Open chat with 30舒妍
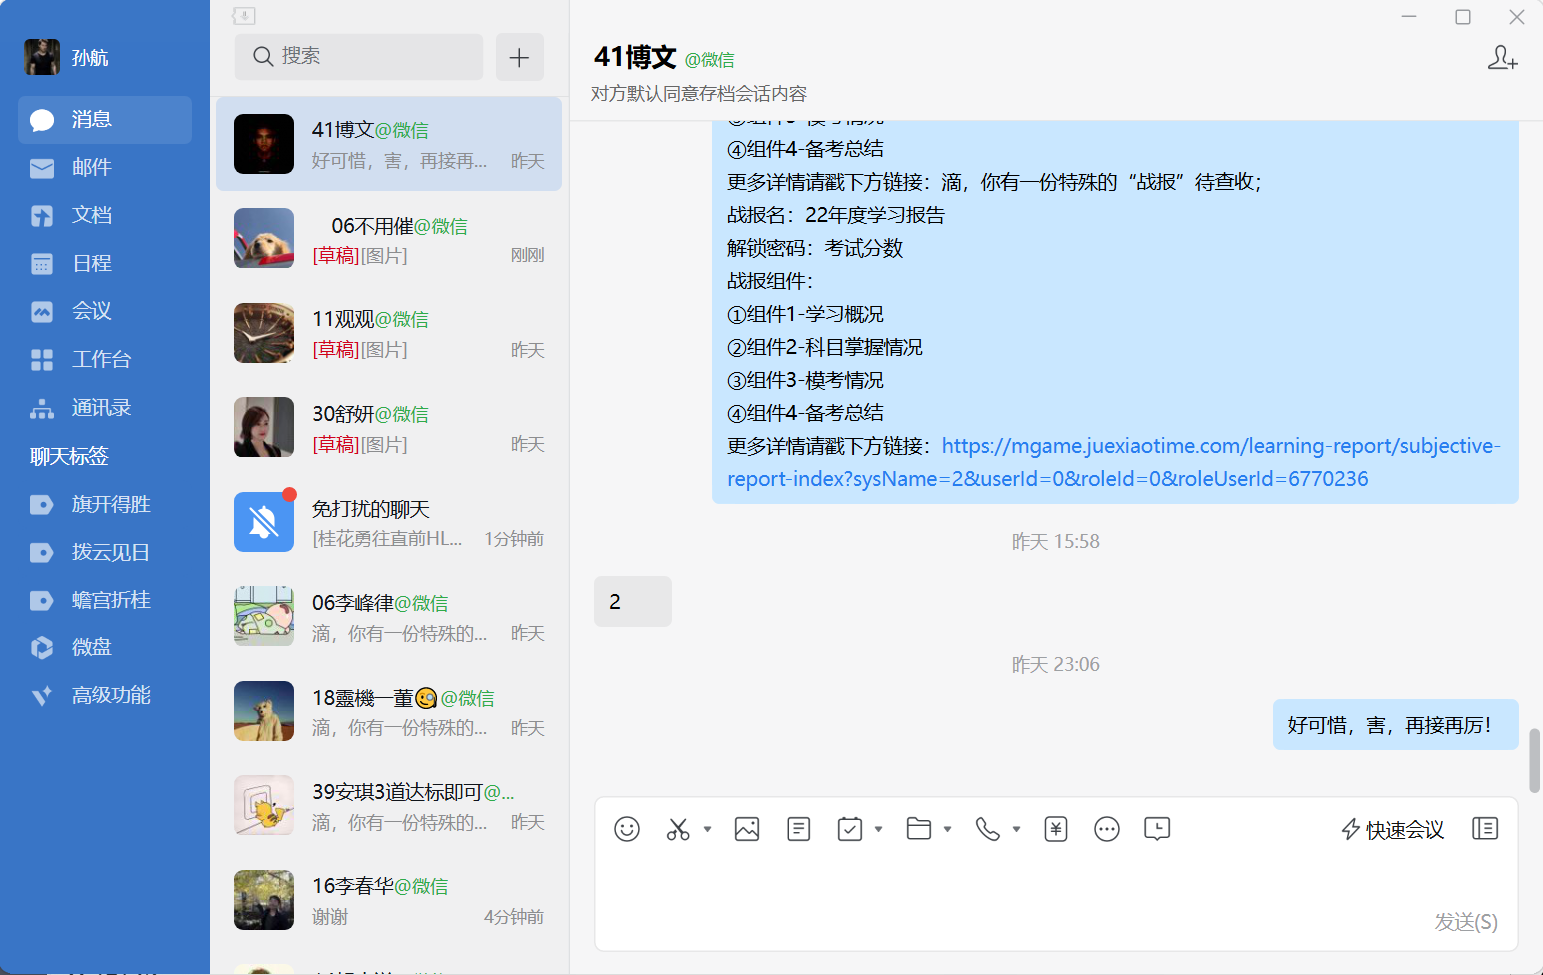 coord(389,428)
